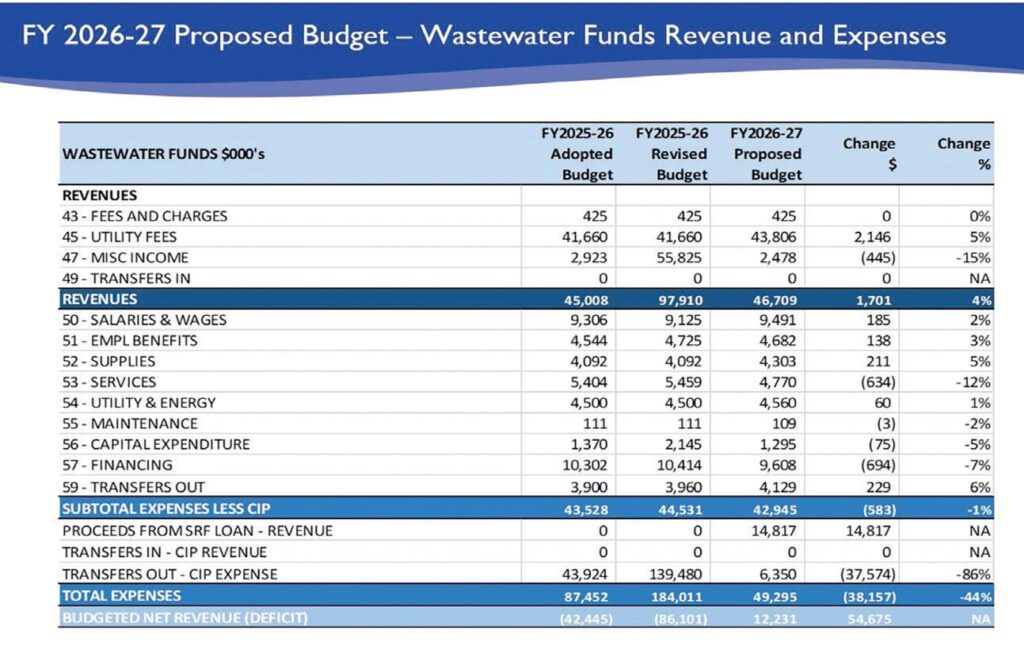
Task: Click the Services percent change -12%
Action: (973, 383)
